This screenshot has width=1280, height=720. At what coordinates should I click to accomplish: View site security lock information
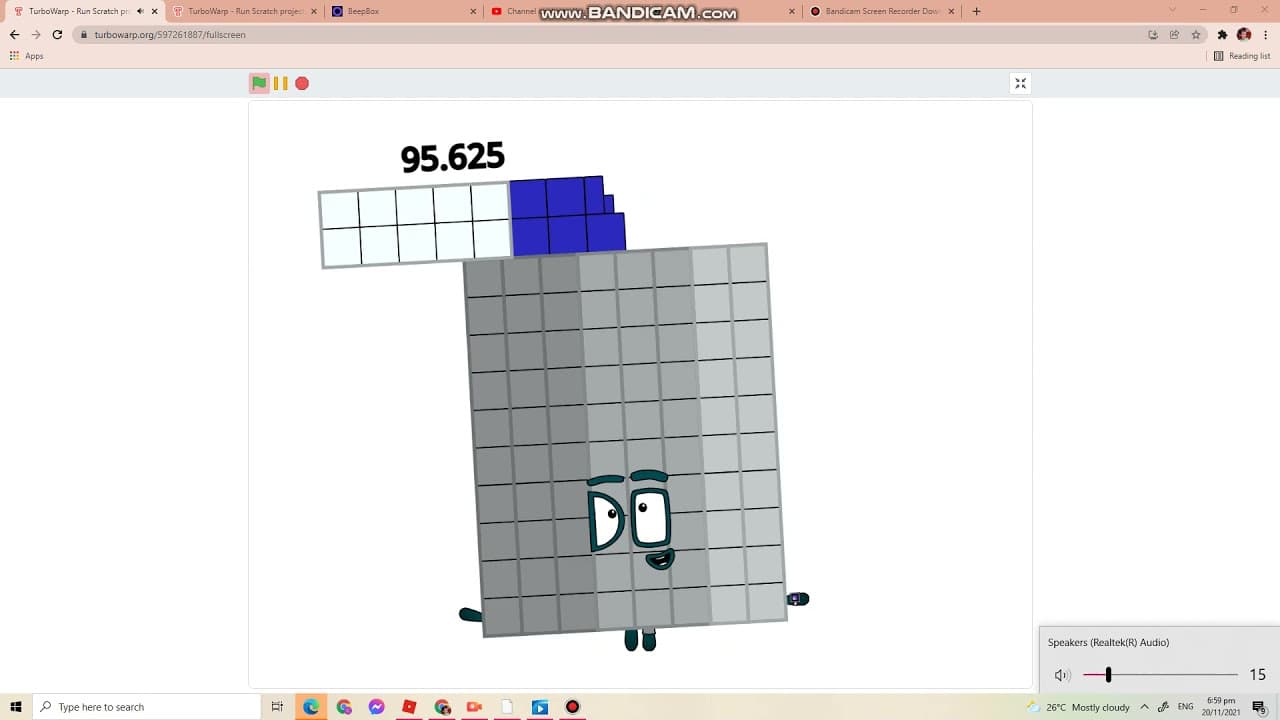click(84, 34)
